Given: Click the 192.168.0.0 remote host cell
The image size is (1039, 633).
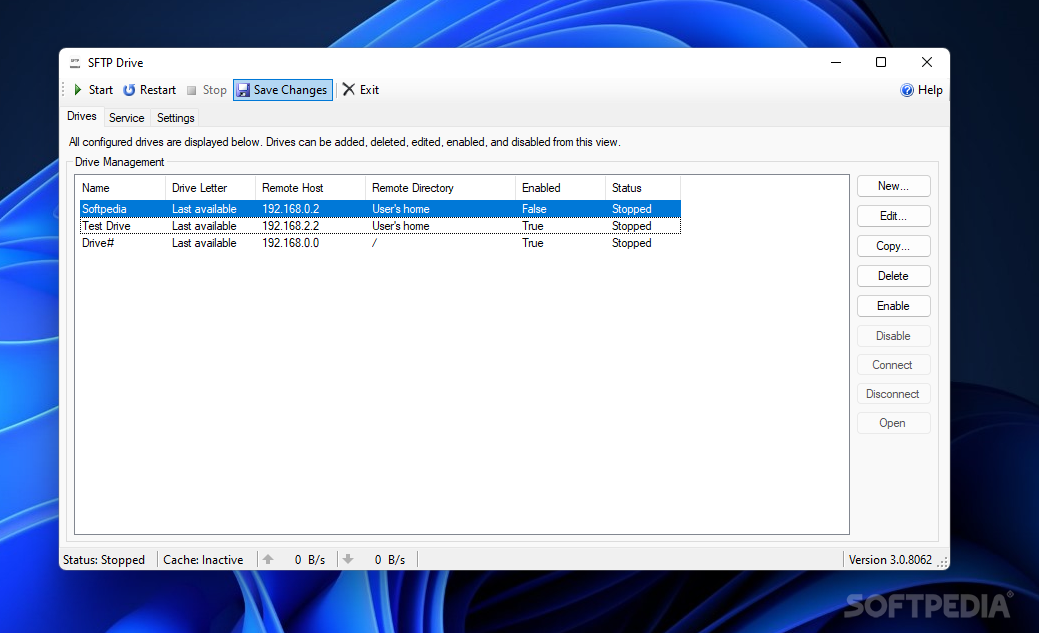Looking at the screenshot, I should 290,243.
